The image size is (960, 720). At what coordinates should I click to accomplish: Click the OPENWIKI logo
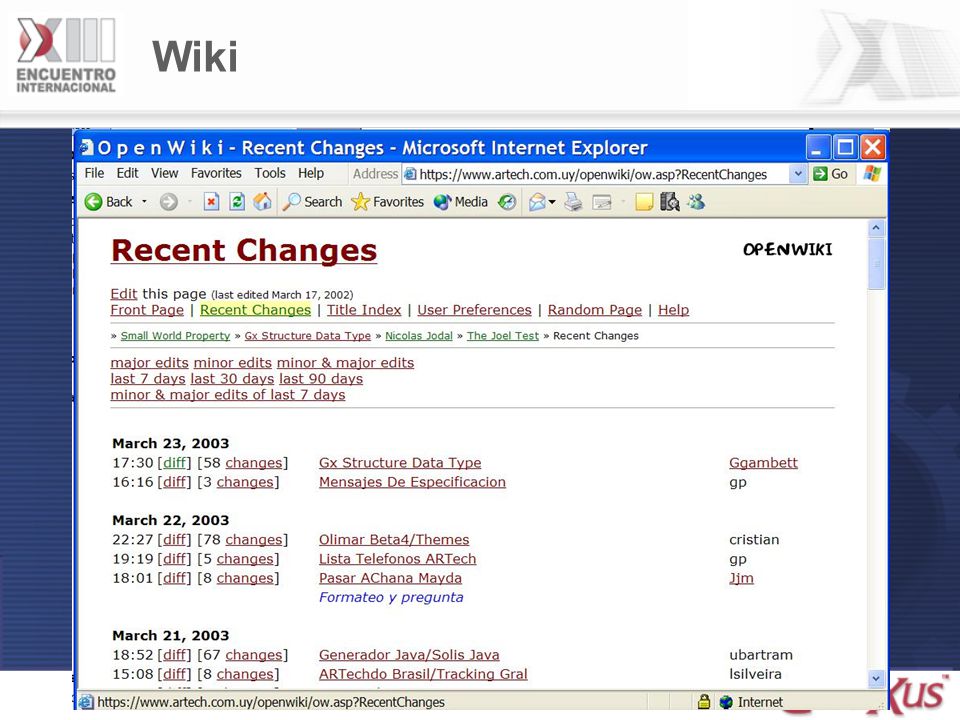point(787,249)
